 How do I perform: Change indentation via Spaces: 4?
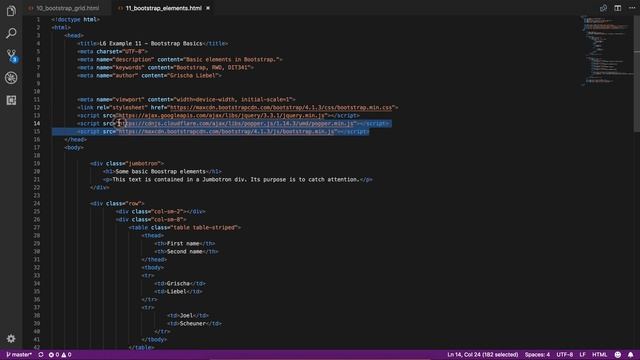(537, 355)
